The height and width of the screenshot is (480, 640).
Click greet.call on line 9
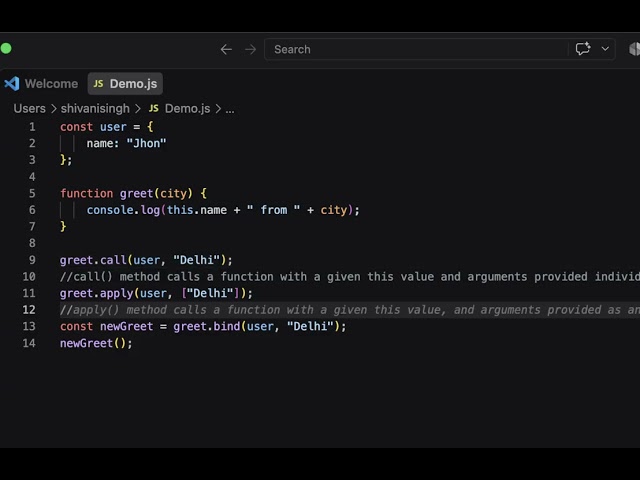pyautogui.click(x=93, y=260)
